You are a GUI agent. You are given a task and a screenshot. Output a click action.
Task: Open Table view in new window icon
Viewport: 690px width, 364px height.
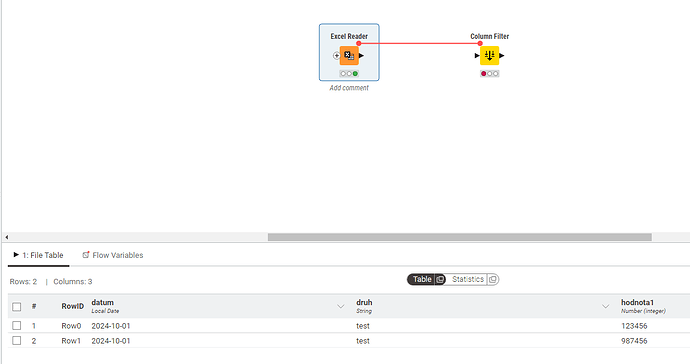440,279
